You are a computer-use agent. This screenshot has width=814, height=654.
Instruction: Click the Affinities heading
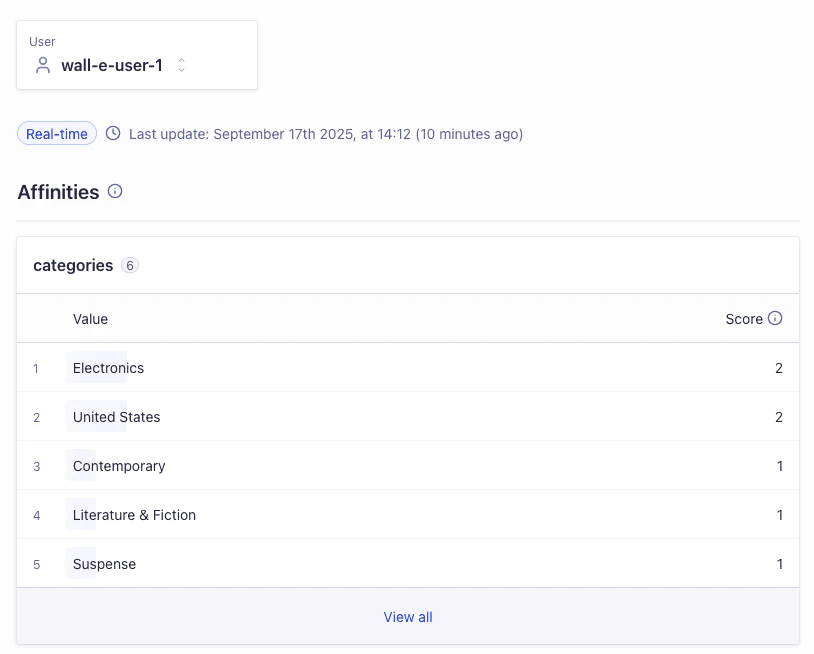point(56,191)
